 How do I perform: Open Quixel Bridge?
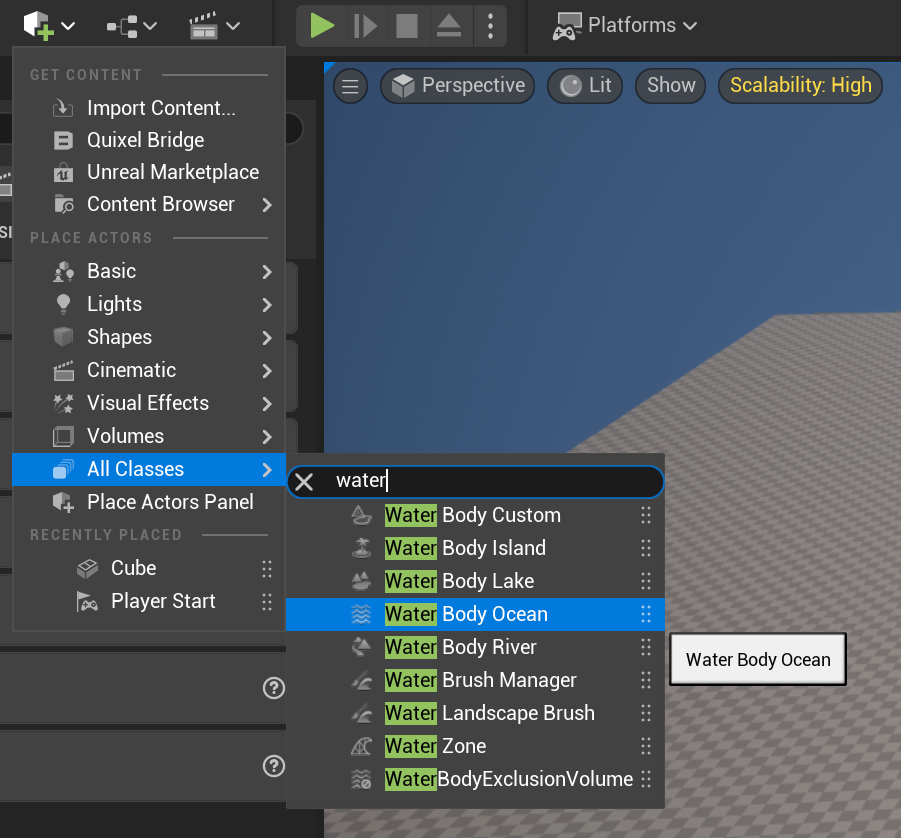[149, 140]
